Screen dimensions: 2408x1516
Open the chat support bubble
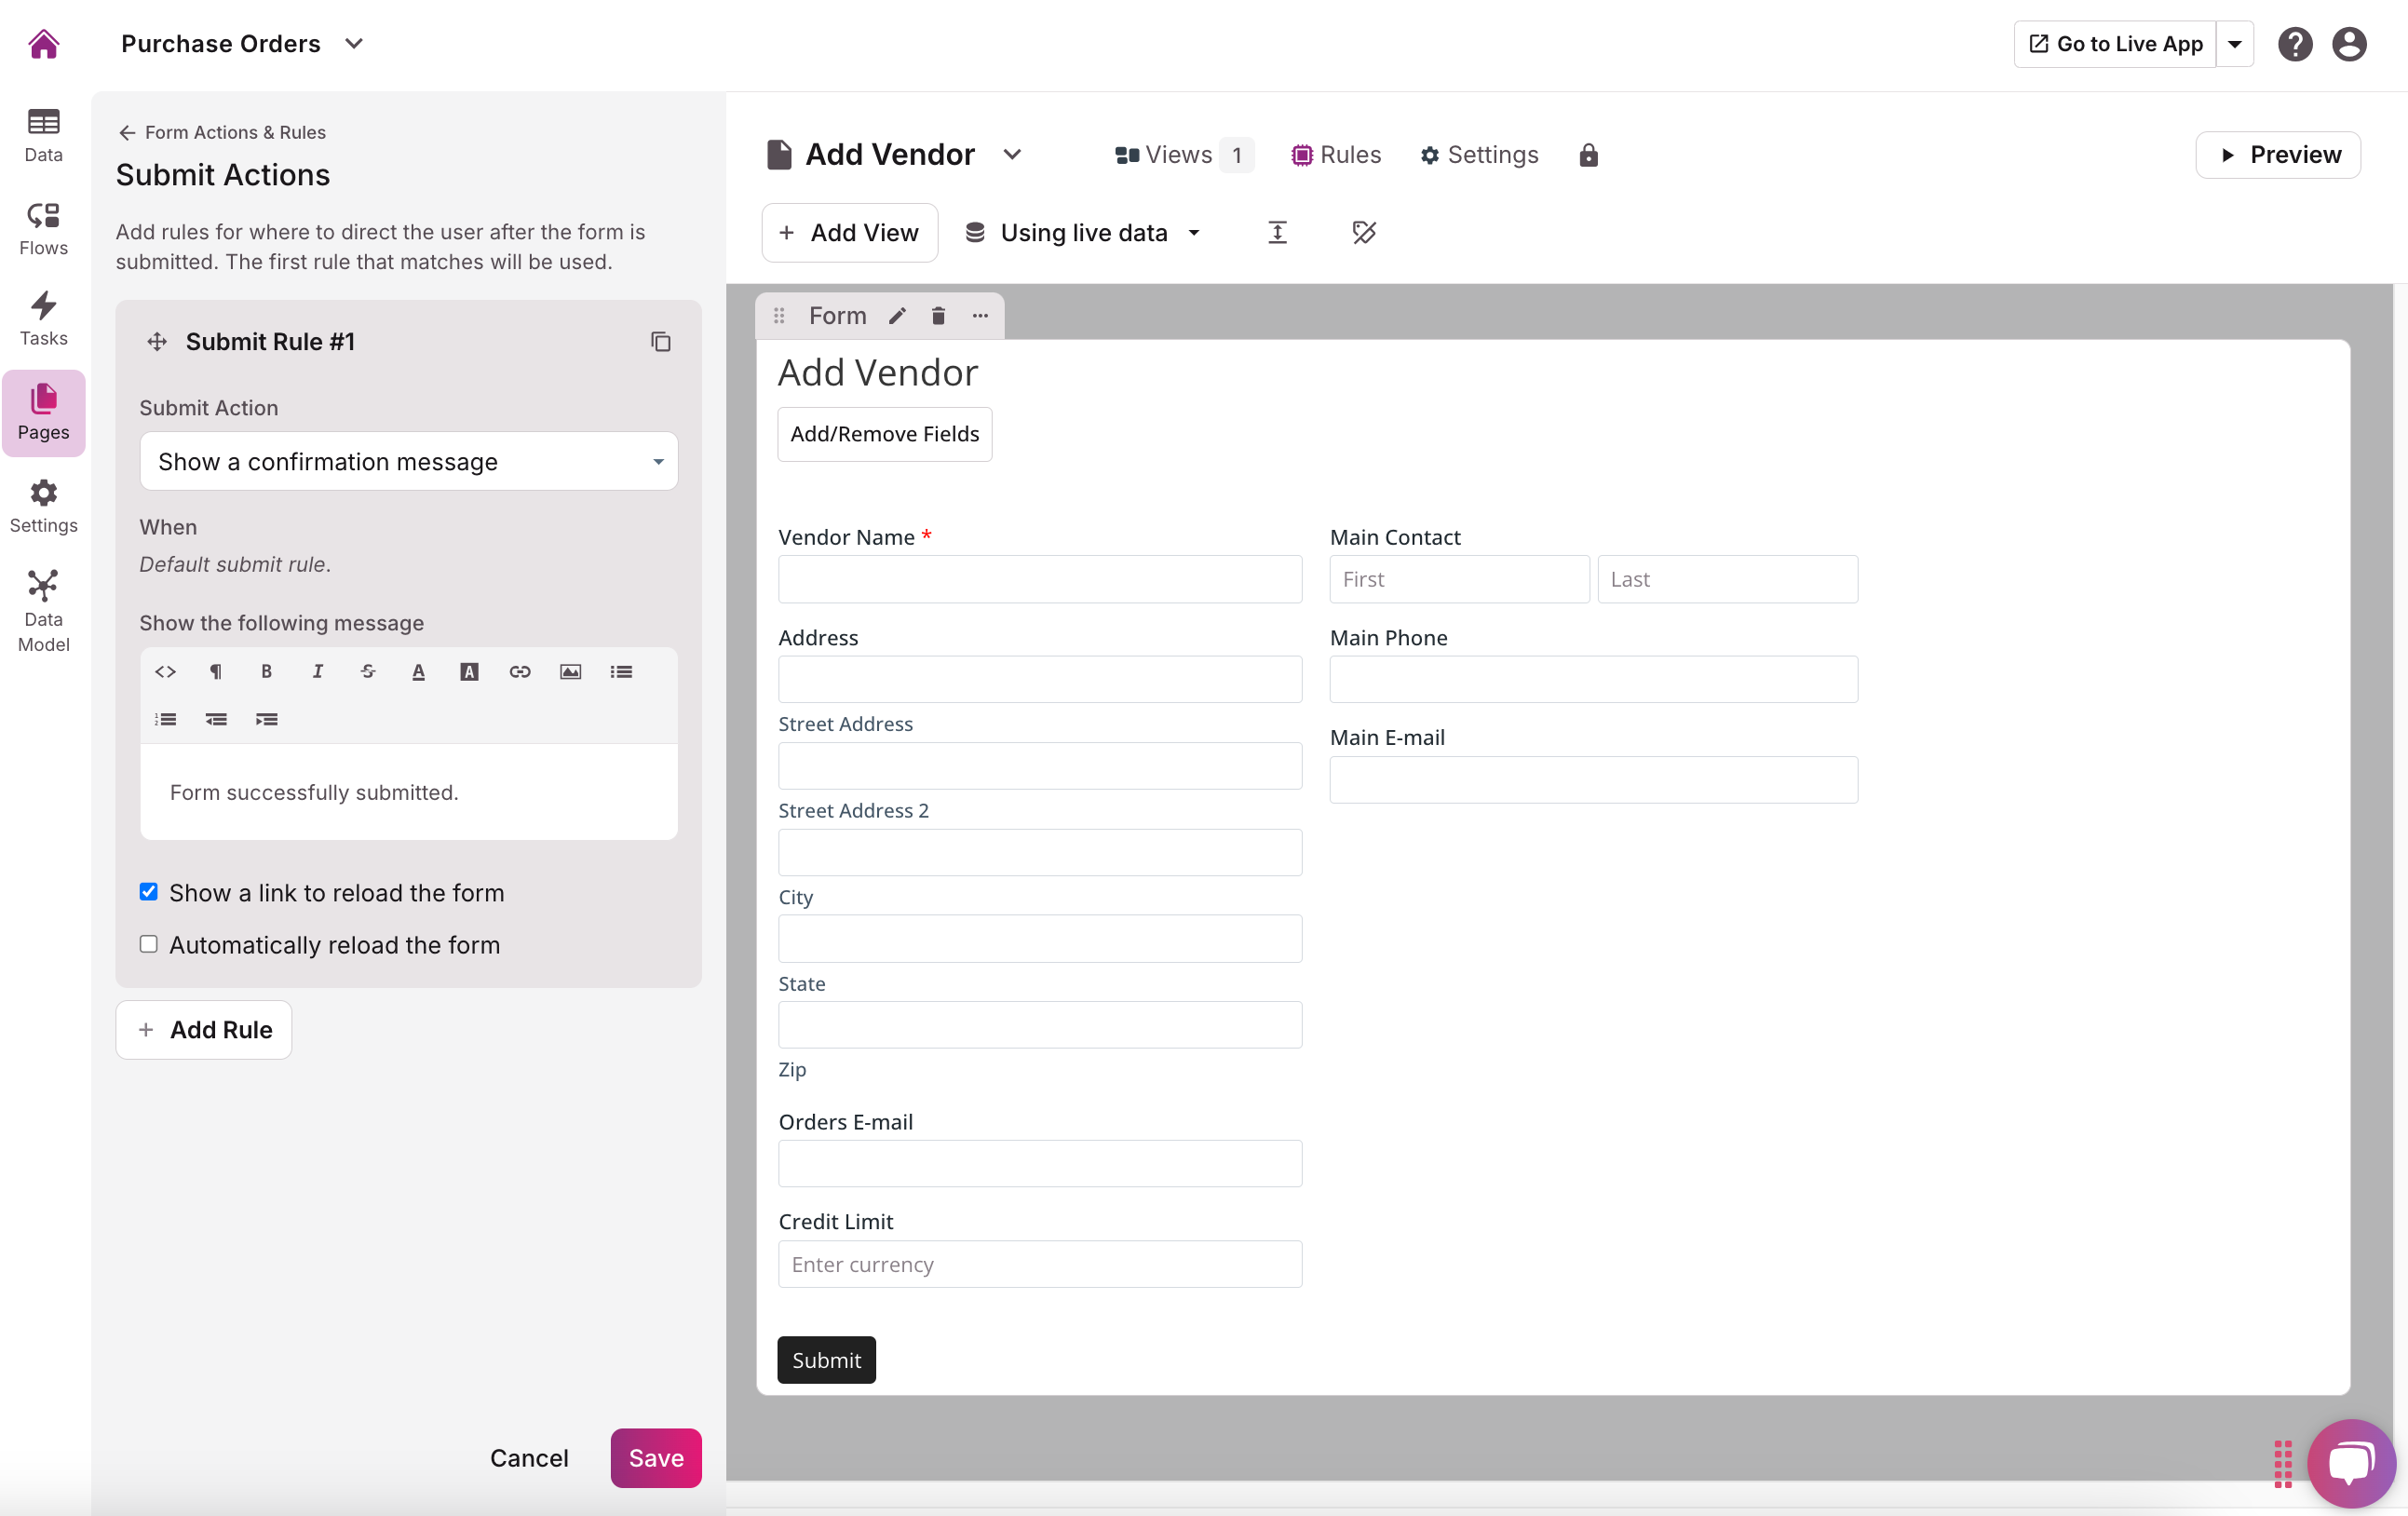(2351, 1463)
